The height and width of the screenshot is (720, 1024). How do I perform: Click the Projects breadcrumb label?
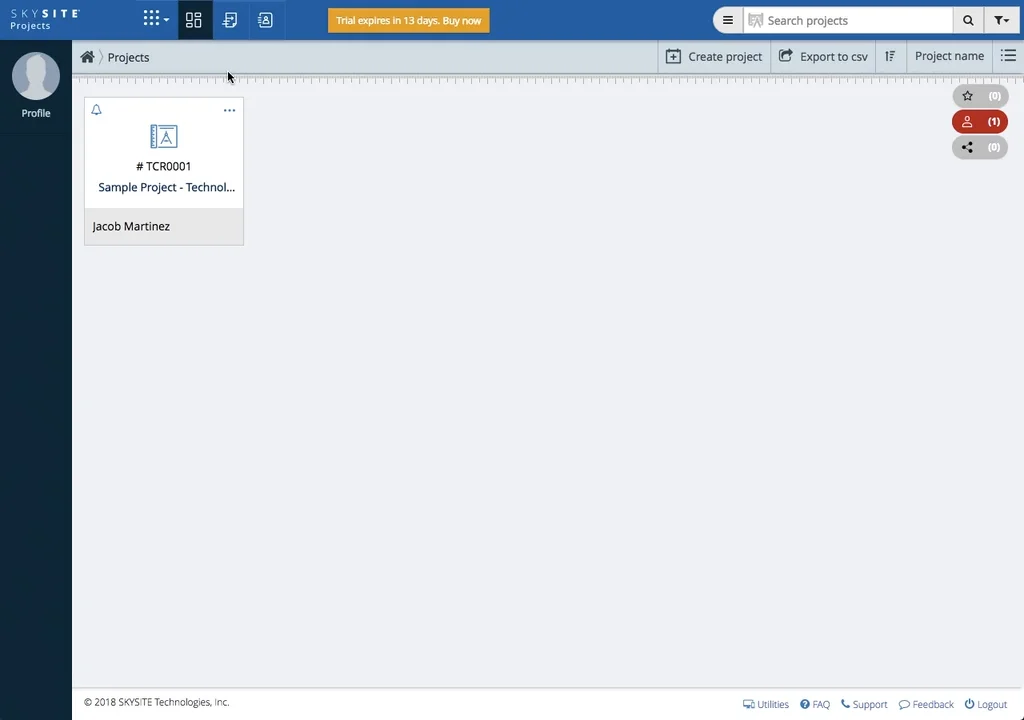click(128, 57)
